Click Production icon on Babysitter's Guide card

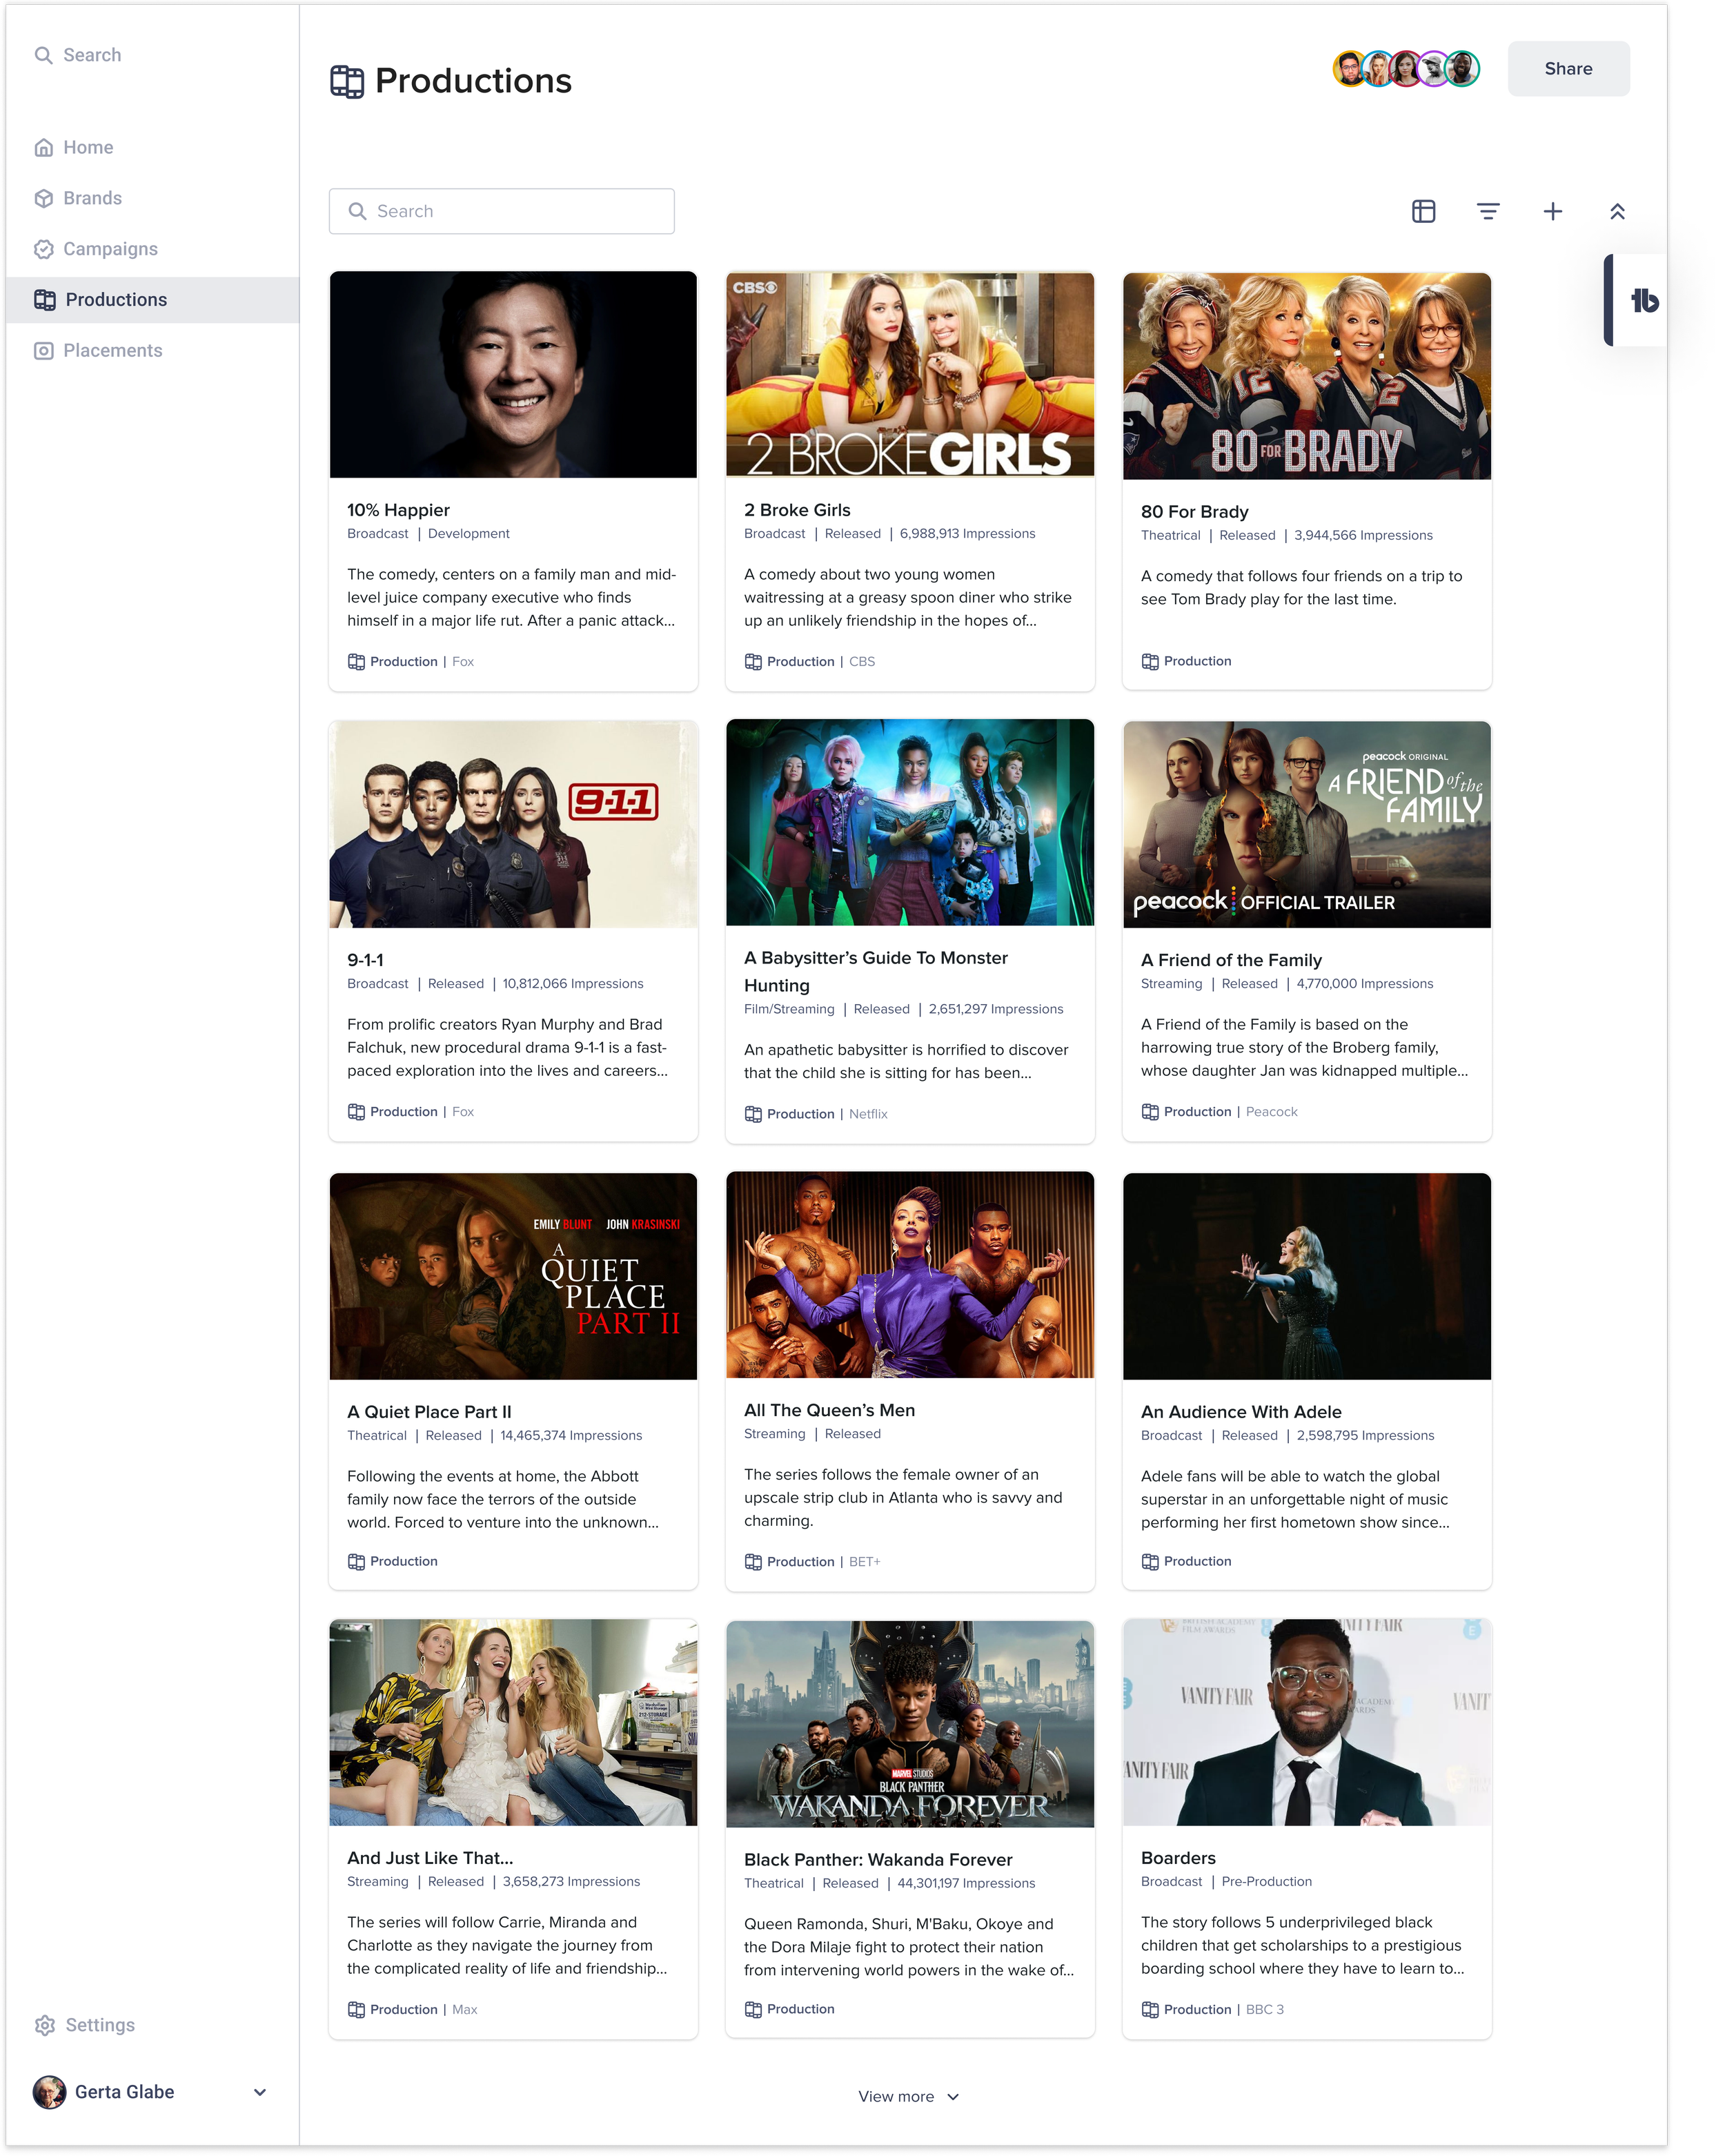point(753,1114)
